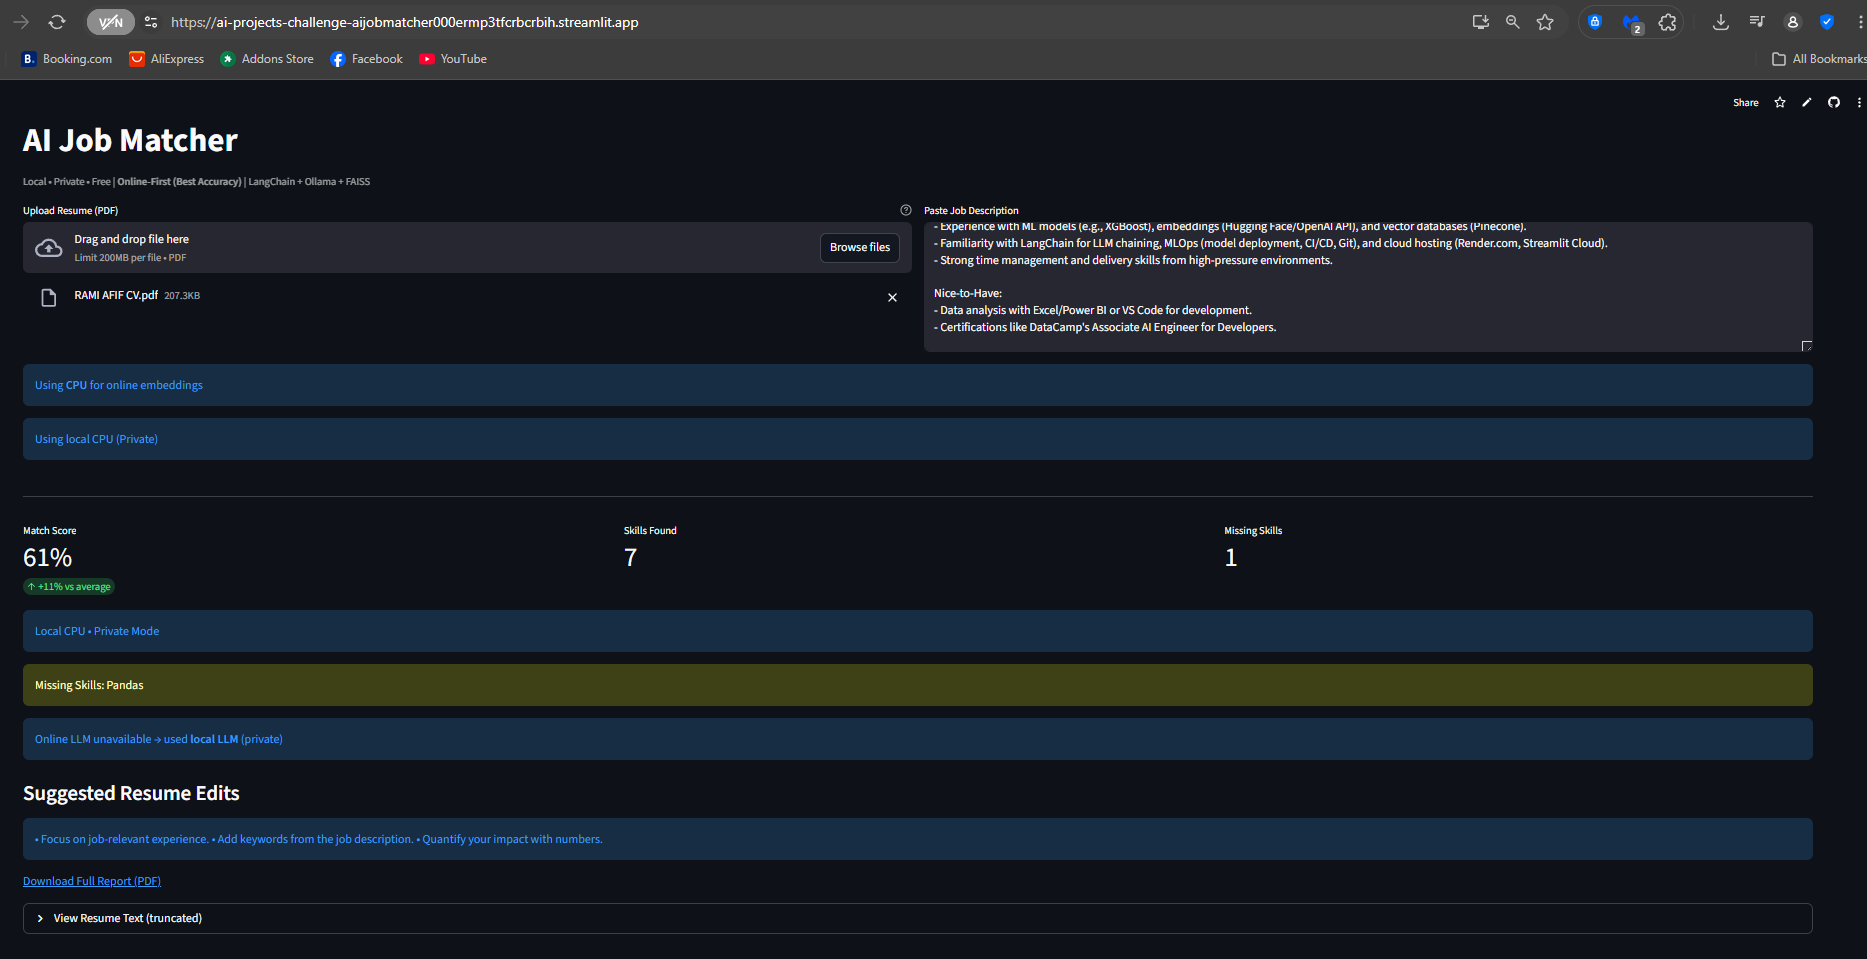
Task: Click the 'Online LLM unavailable' info message
Action: (x=918, y=739)
